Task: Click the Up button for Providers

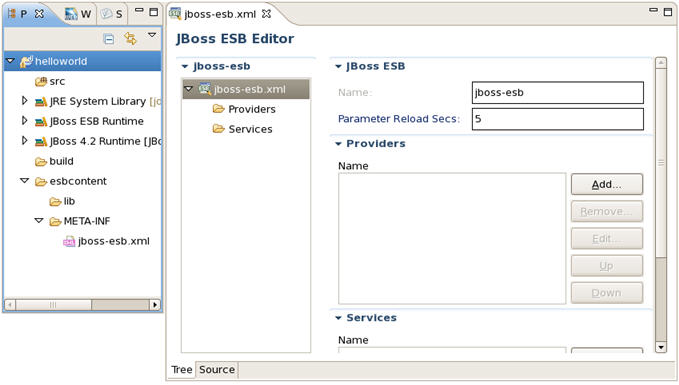Action: (x=607, y=266)
